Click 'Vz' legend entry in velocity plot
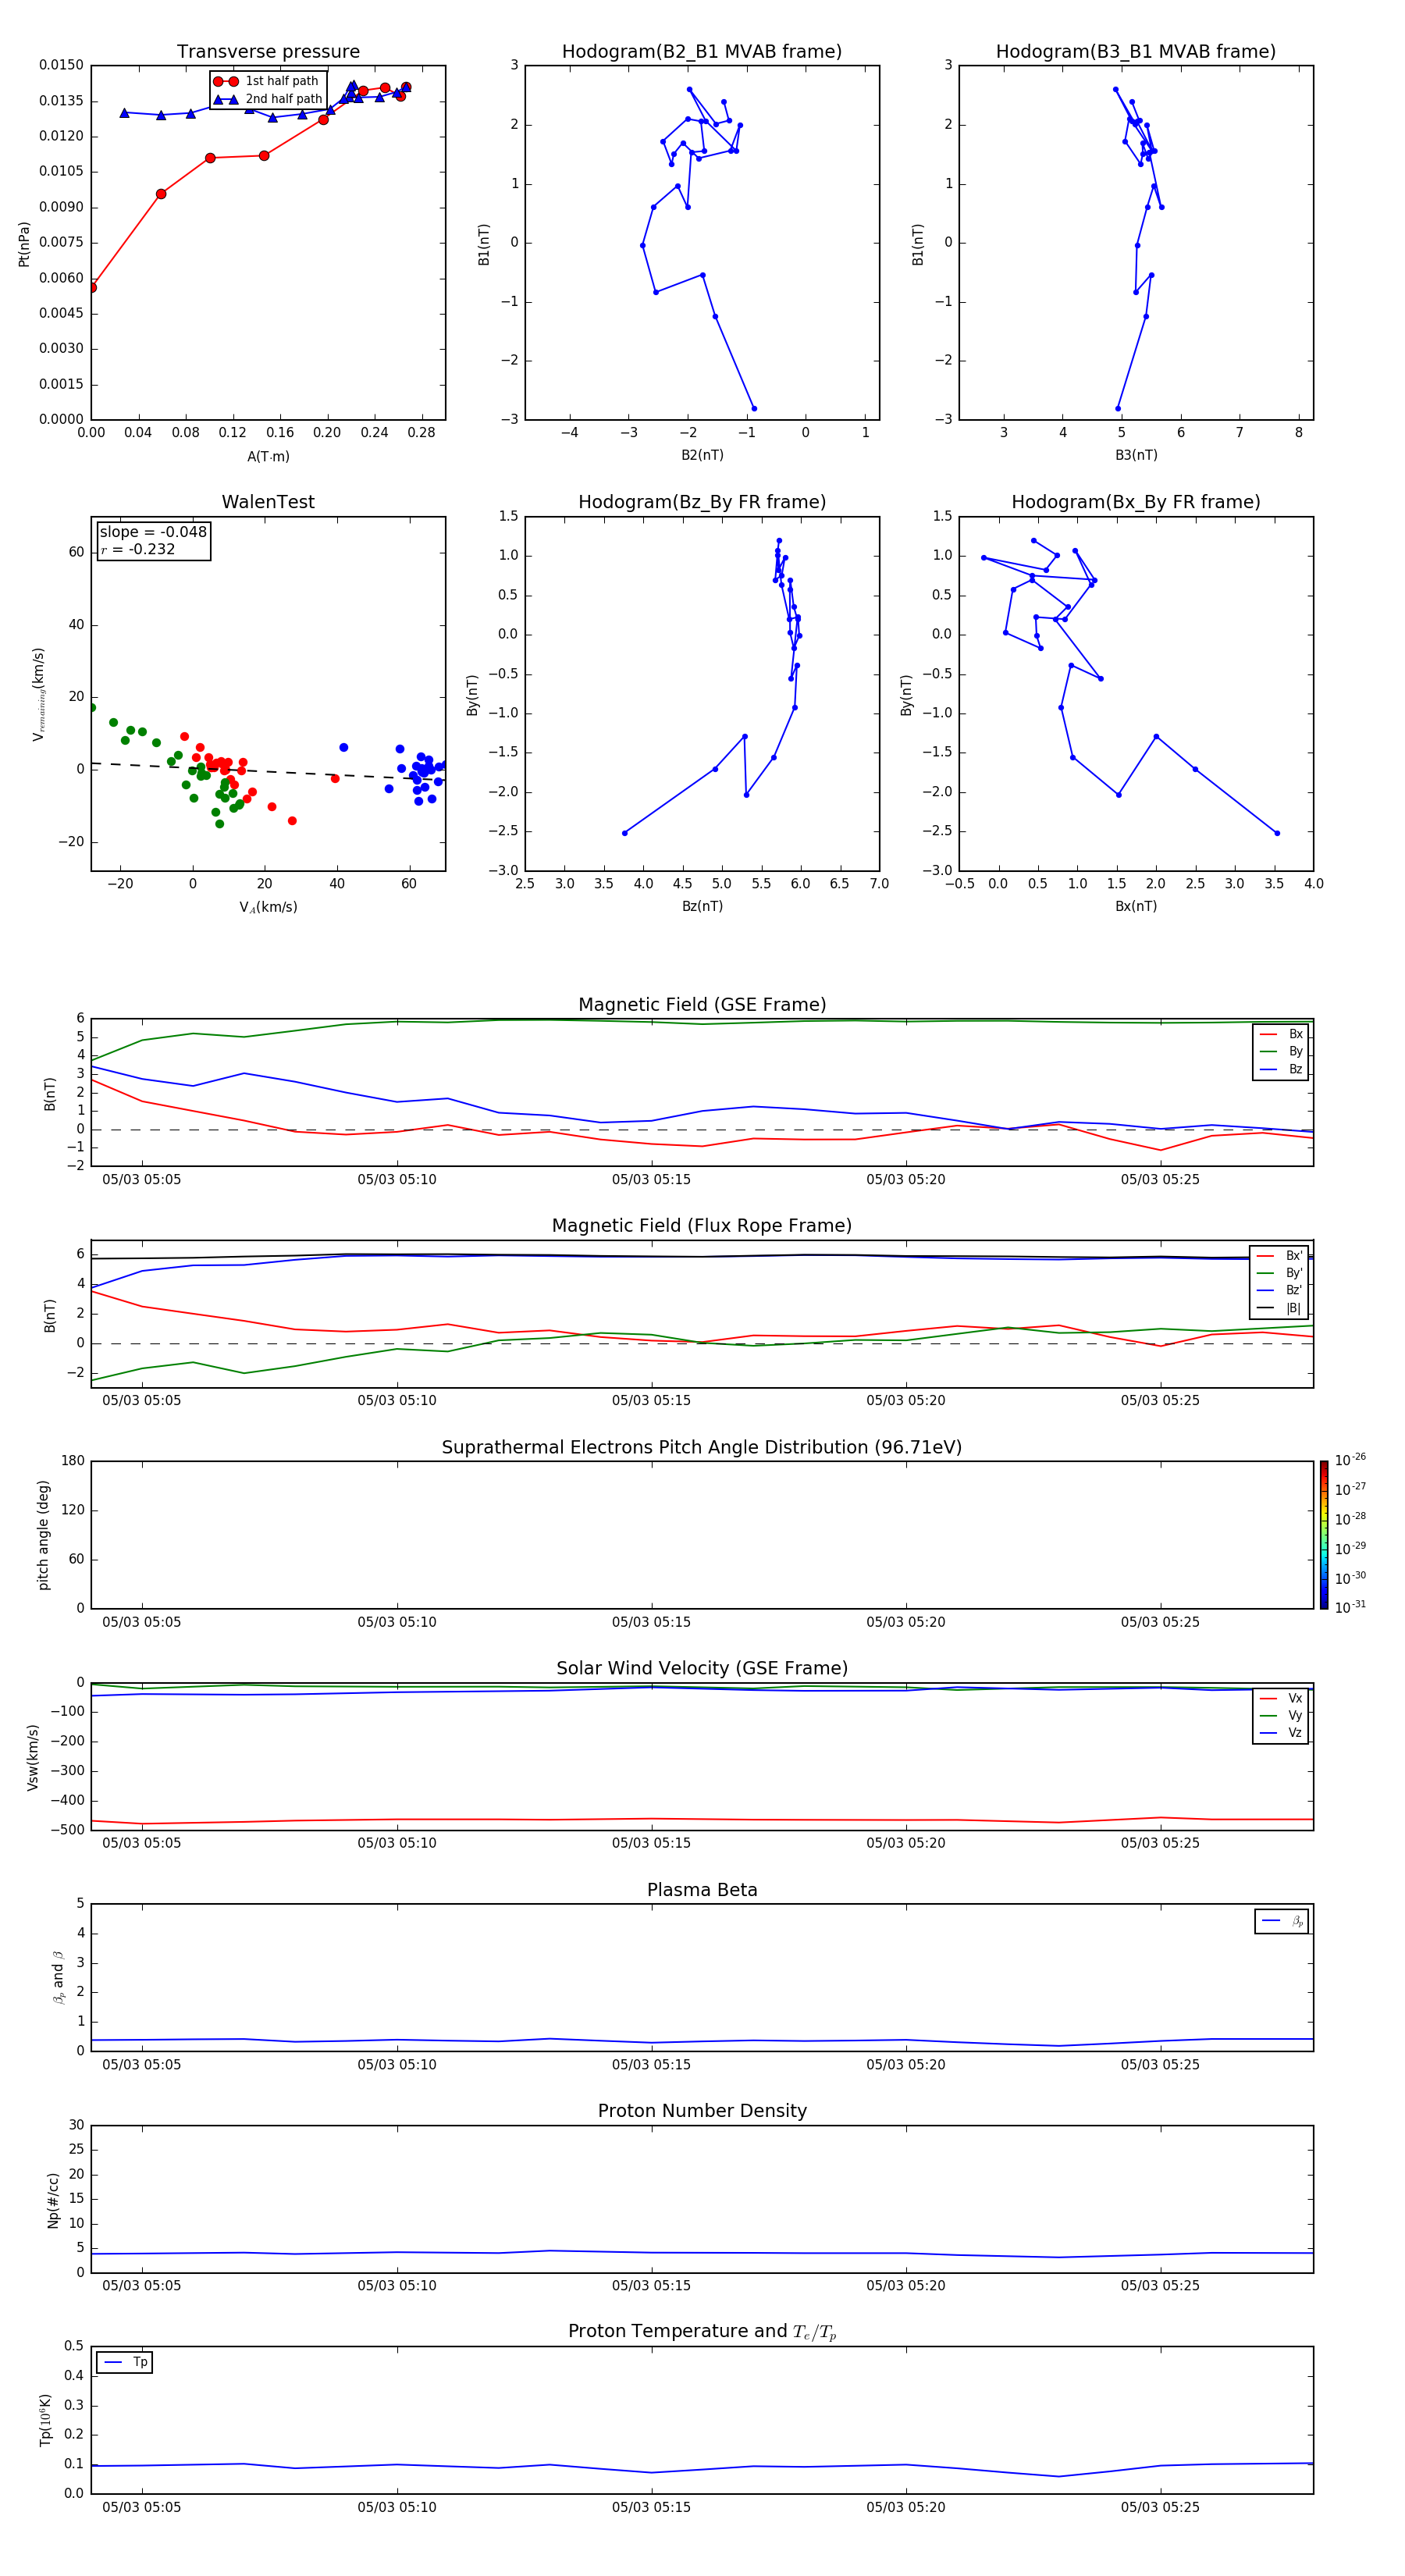 tap(1282, 1732)
